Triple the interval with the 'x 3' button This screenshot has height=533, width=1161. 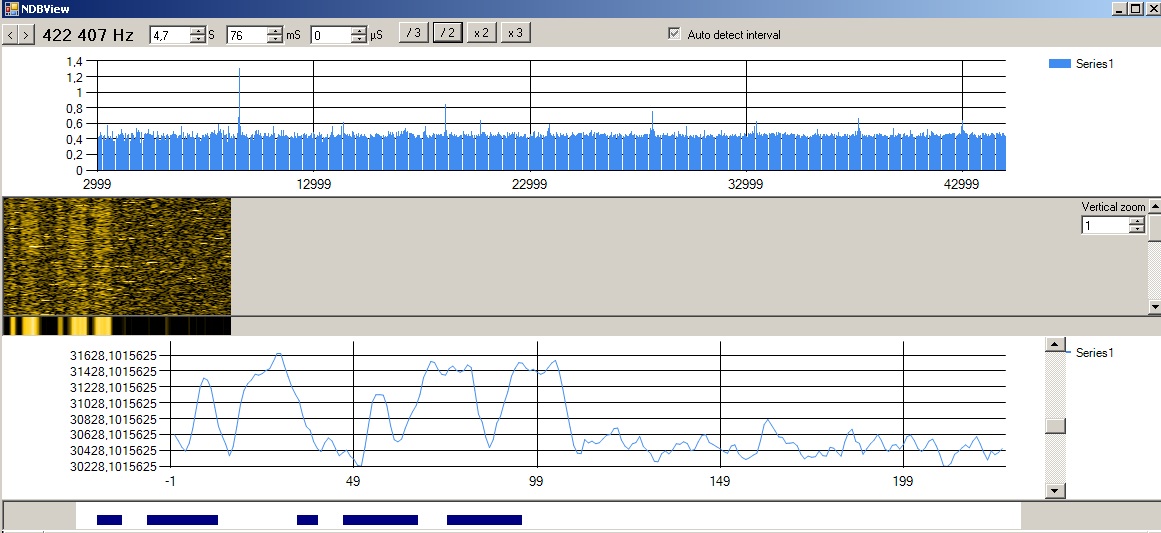point(515,33)
